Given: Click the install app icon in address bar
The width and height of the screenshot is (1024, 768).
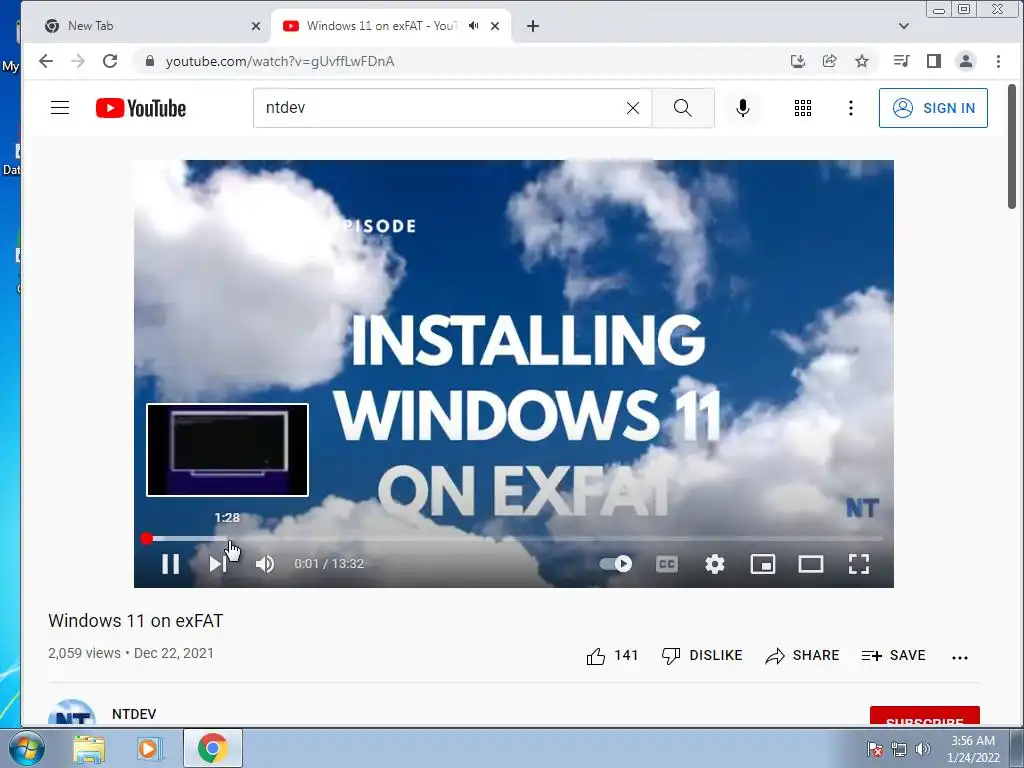Looking at the screenshot, I should tap(797, 61).
